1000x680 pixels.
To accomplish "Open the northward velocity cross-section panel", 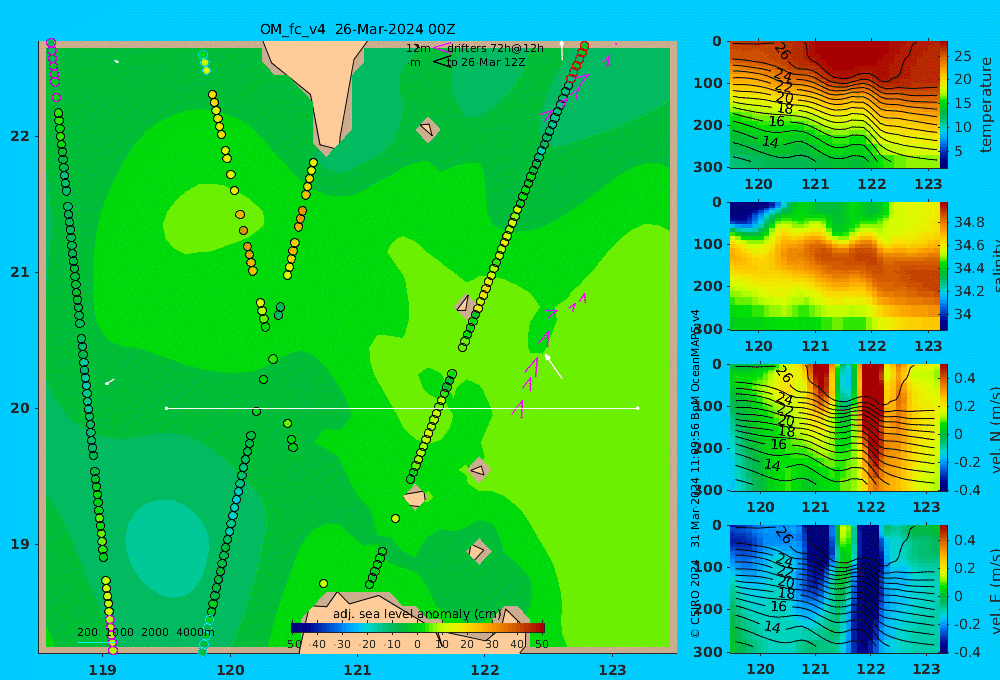I will [x=834, y=427].
